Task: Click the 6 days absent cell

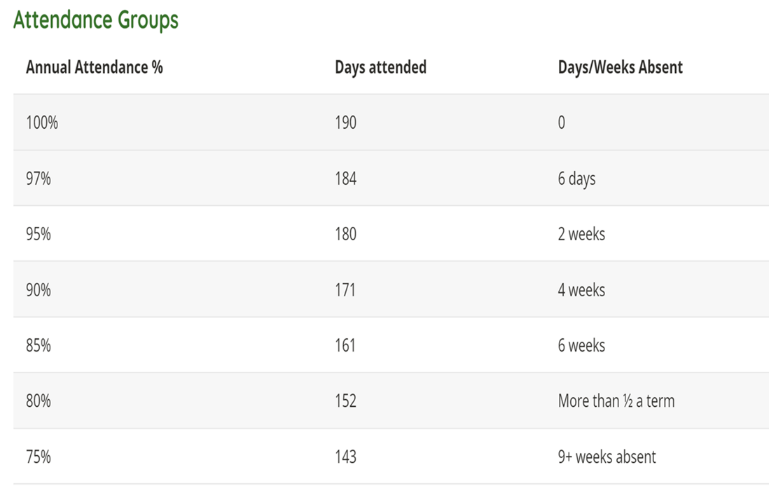Action: (576, 179)
